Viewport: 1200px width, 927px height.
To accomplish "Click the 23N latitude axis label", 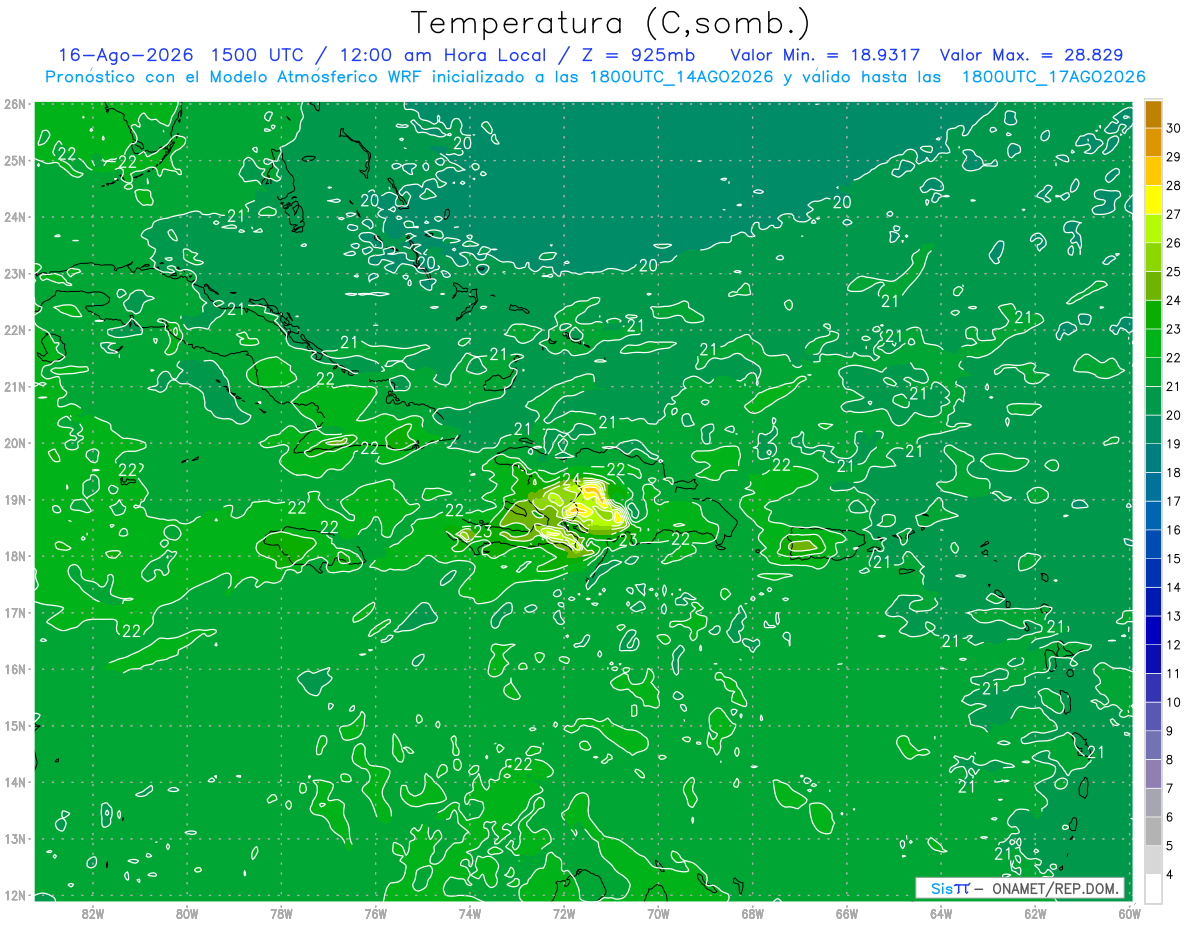I will (x=15, y=274).
